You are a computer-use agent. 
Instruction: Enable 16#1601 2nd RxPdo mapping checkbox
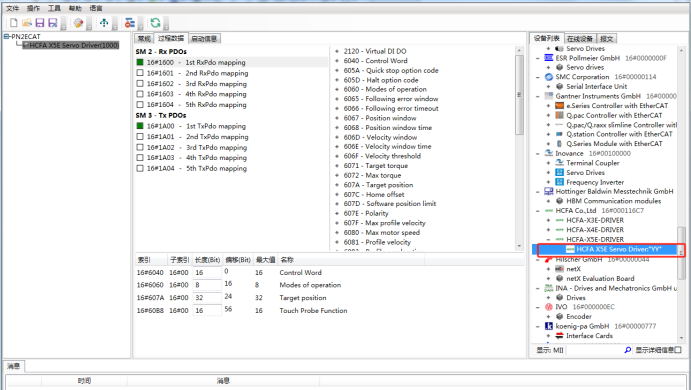[140, 73]
